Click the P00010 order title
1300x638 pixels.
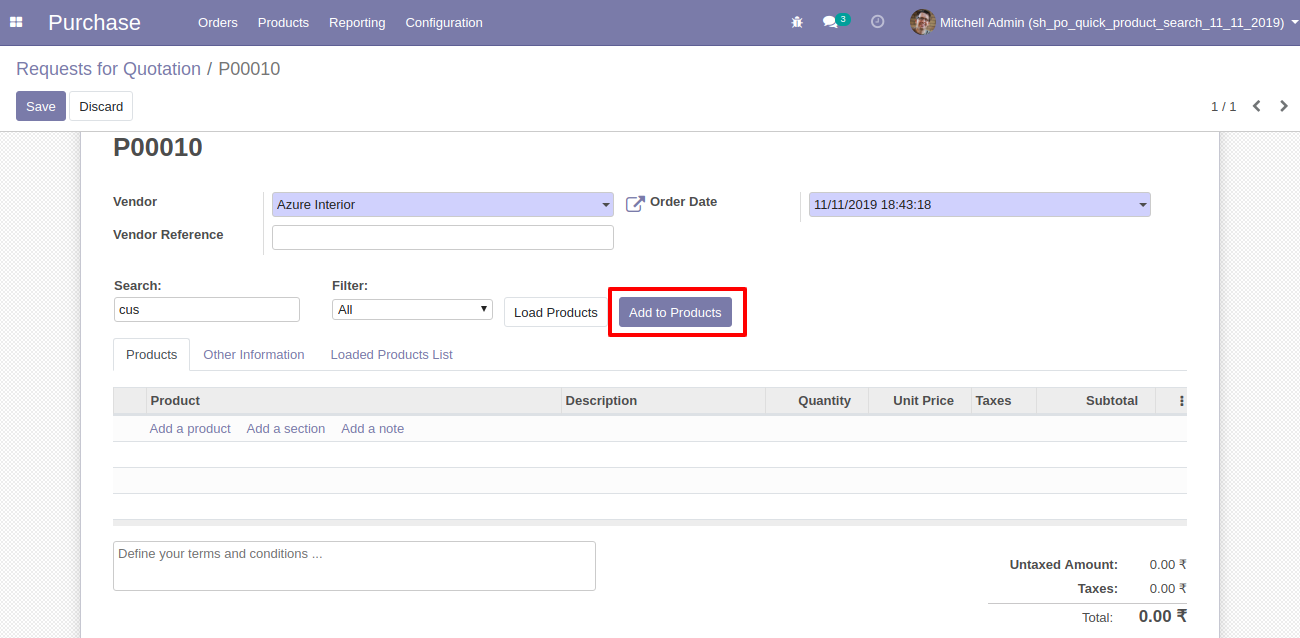[158, 147]
